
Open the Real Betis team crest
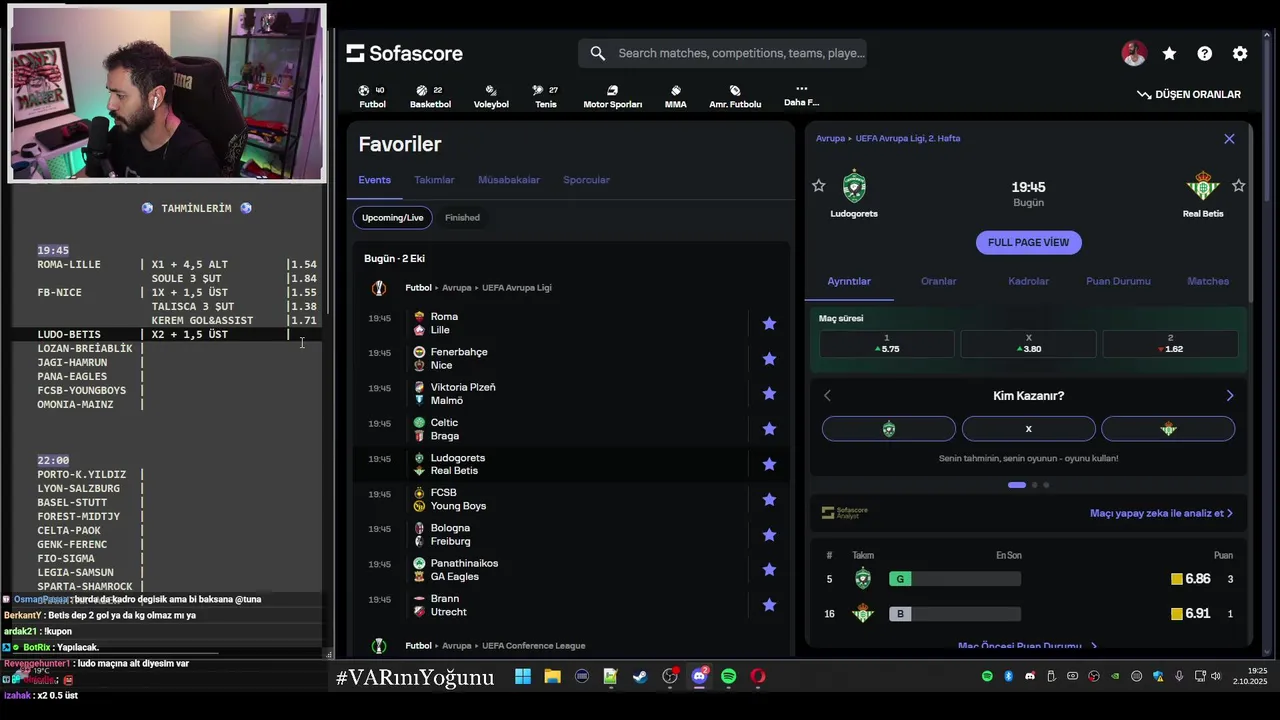[1203, 187]
